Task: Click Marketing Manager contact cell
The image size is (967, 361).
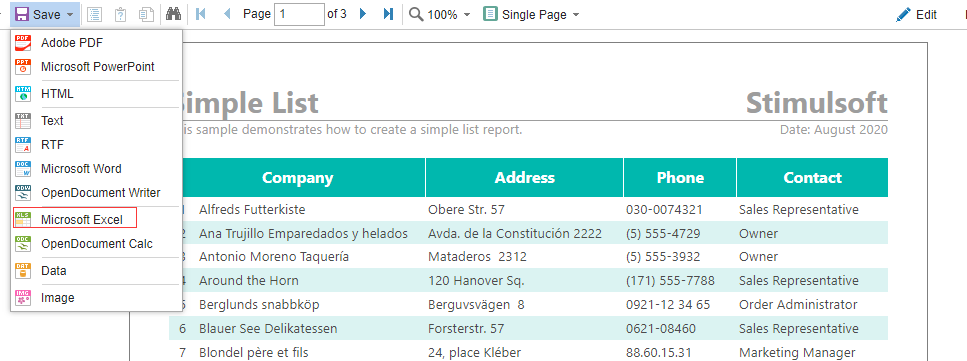Action: coord(797,353)
